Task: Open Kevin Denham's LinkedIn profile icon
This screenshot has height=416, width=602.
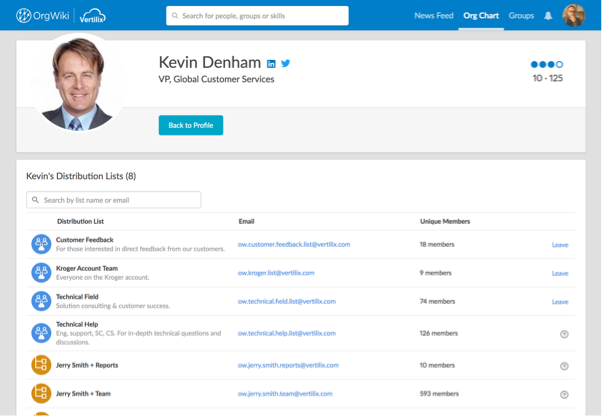Action: point(271,64)
